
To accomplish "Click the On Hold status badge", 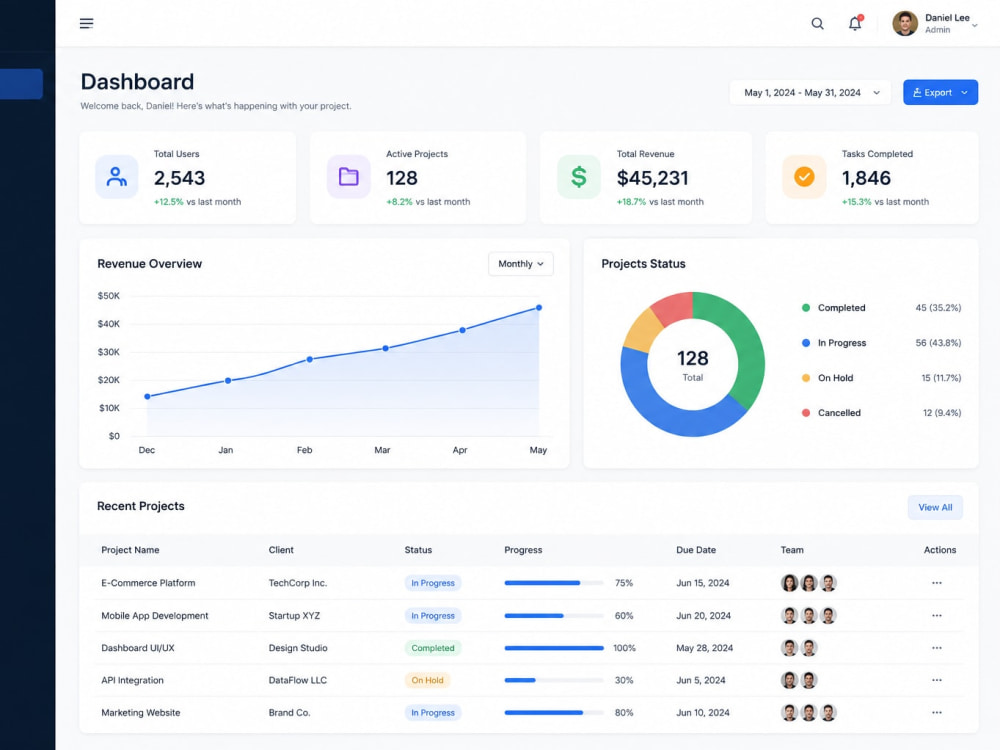I will coord(427,680).
